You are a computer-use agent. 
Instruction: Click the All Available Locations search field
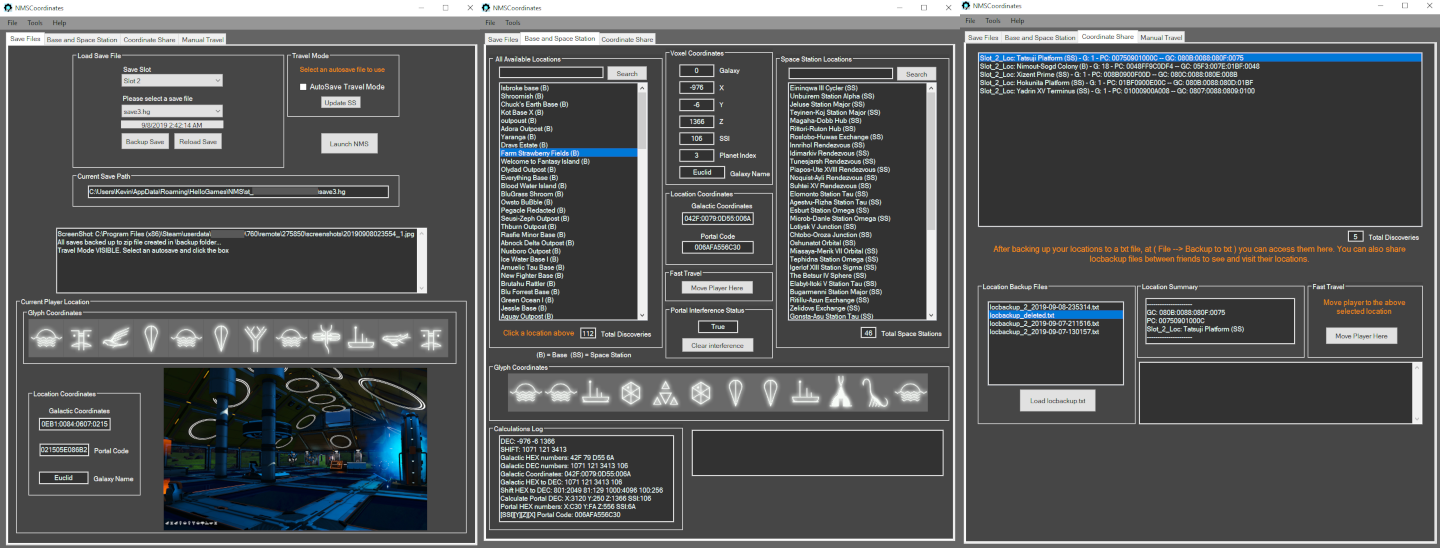coord(550,73)
